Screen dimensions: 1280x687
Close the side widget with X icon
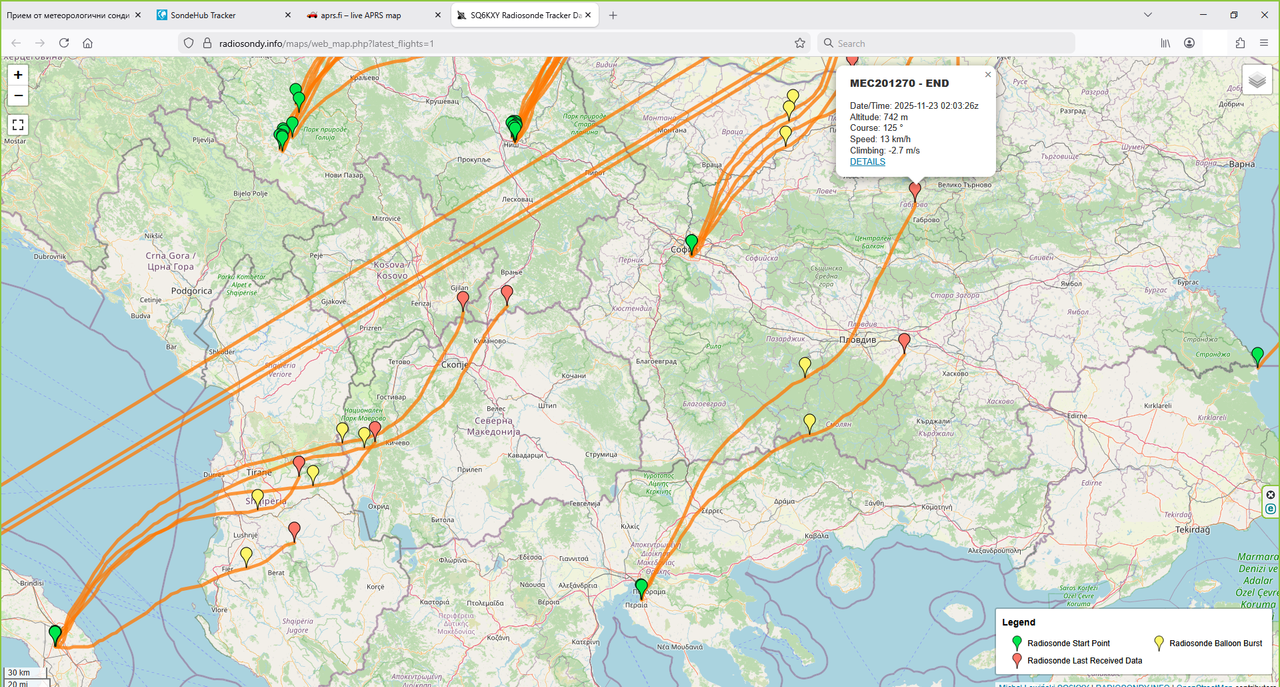coord(1271,494)
